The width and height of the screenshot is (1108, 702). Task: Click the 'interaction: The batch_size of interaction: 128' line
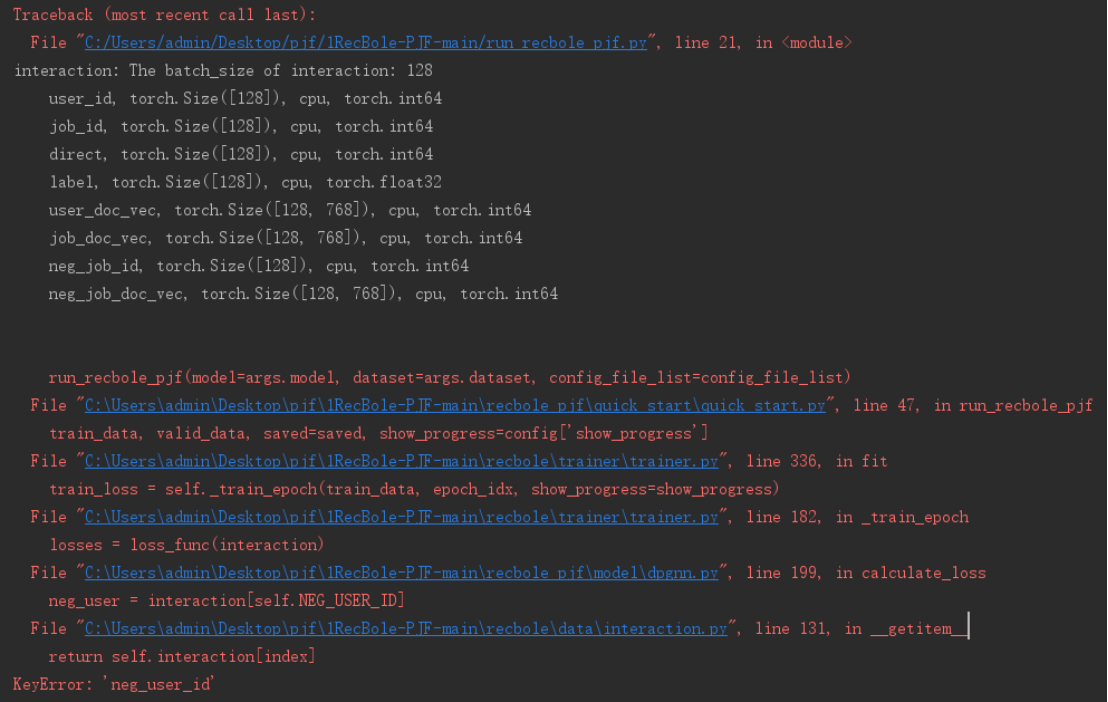coord(223,71)
